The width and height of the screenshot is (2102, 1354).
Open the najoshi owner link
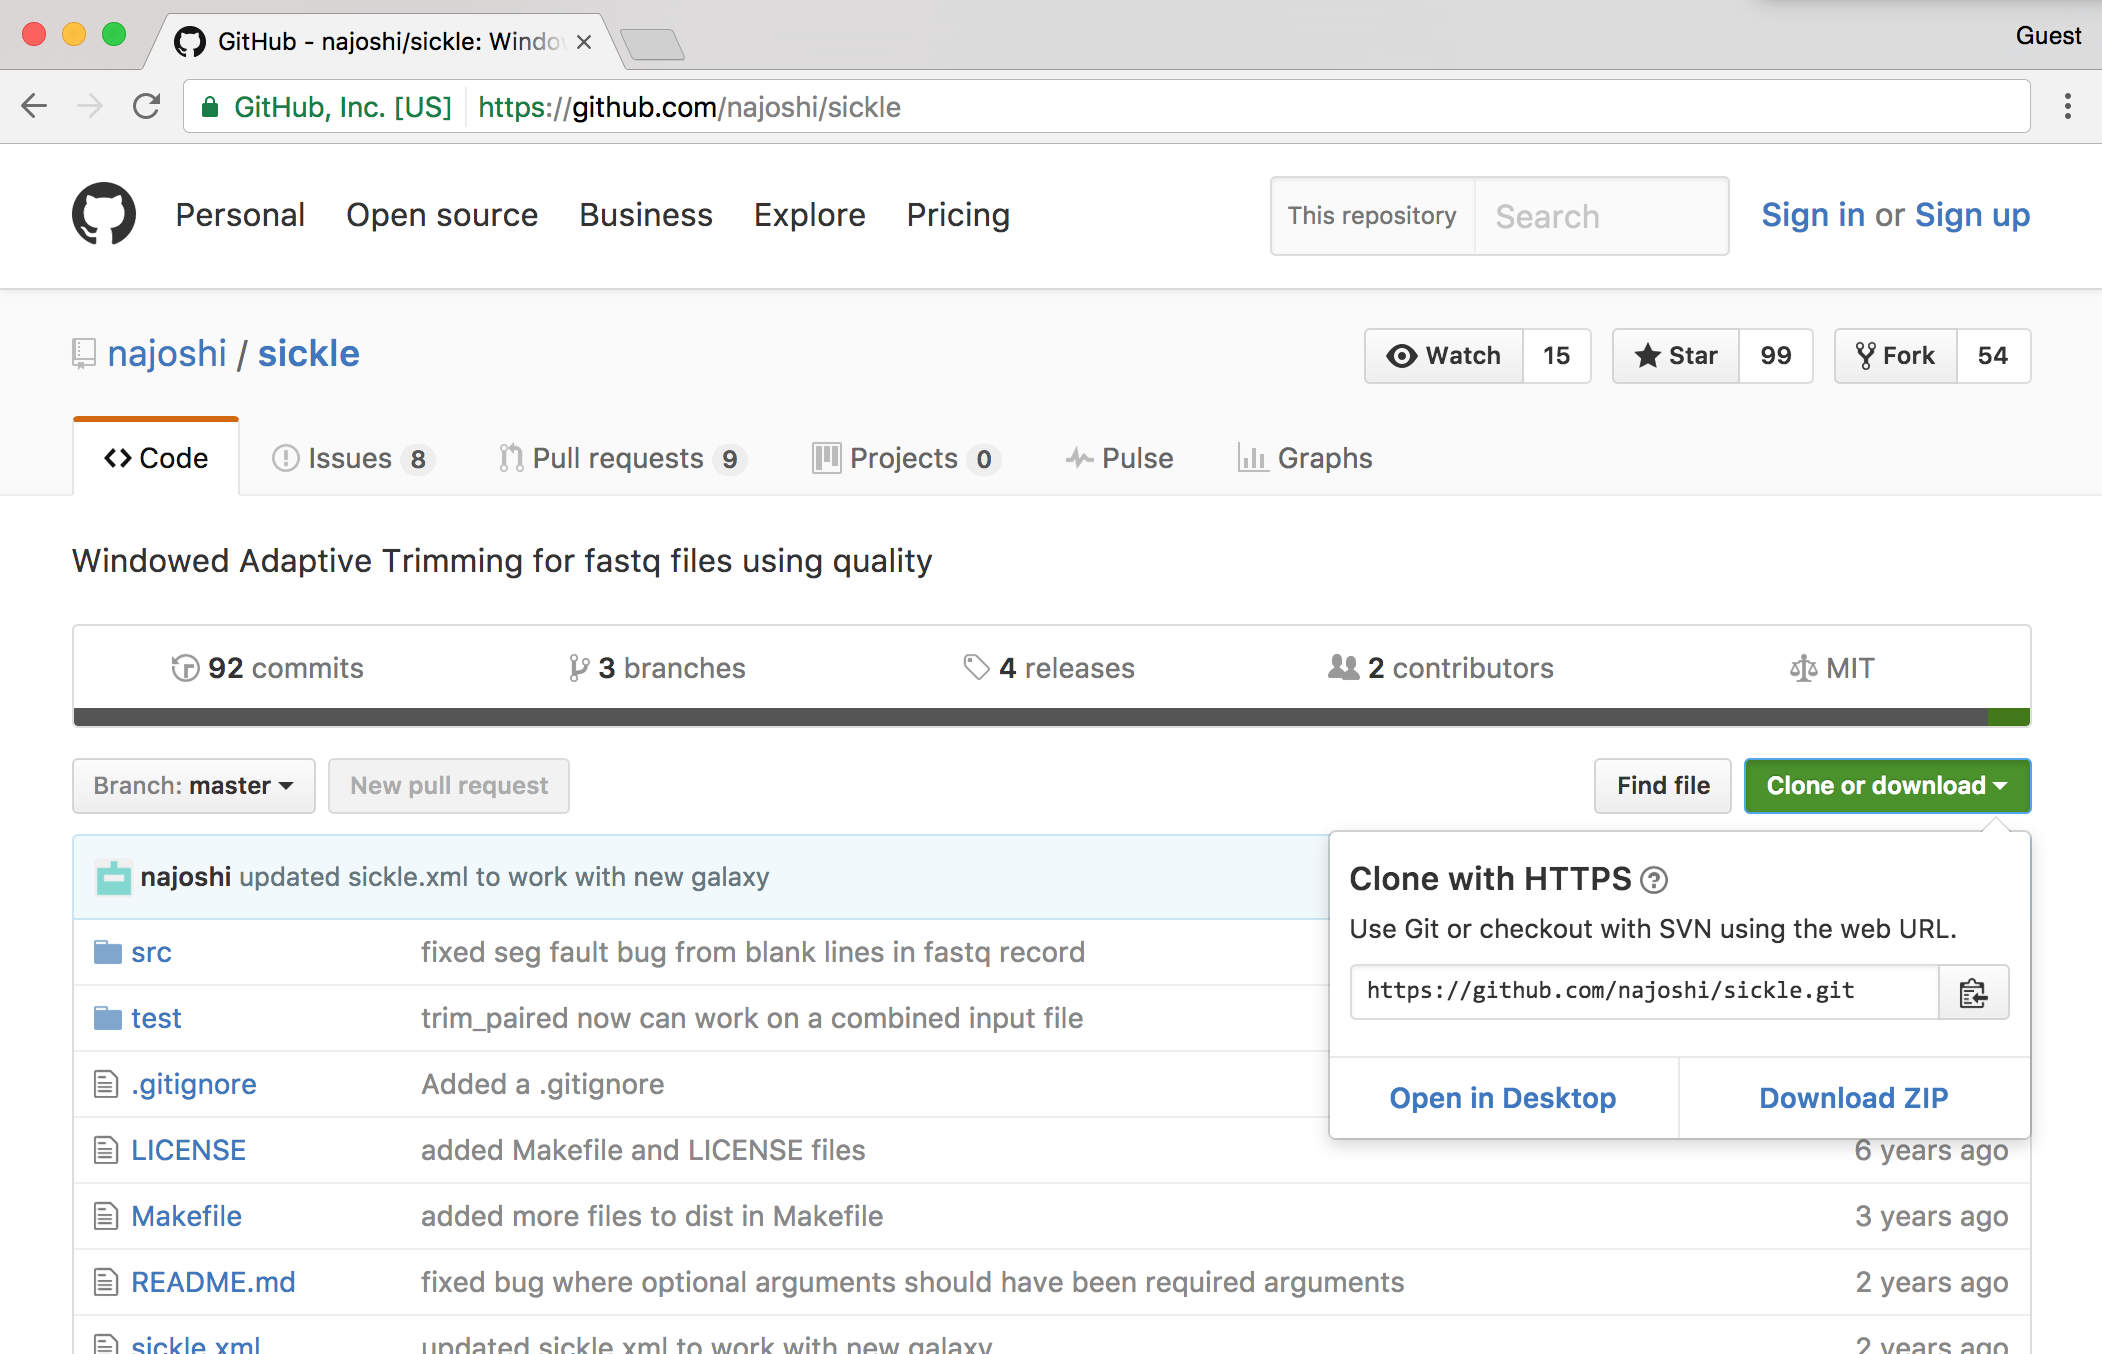pyautogui.click(x=167, y=354)
